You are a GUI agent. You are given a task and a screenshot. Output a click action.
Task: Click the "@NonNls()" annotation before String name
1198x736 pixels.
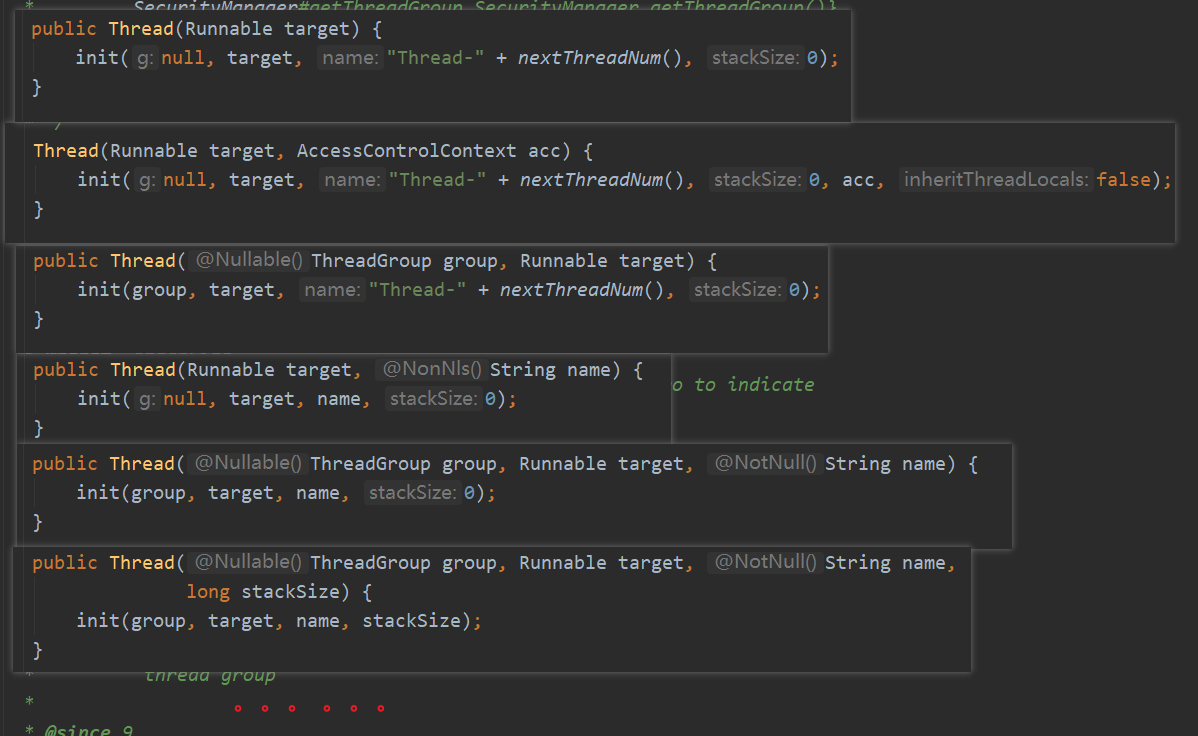(432, 369)
